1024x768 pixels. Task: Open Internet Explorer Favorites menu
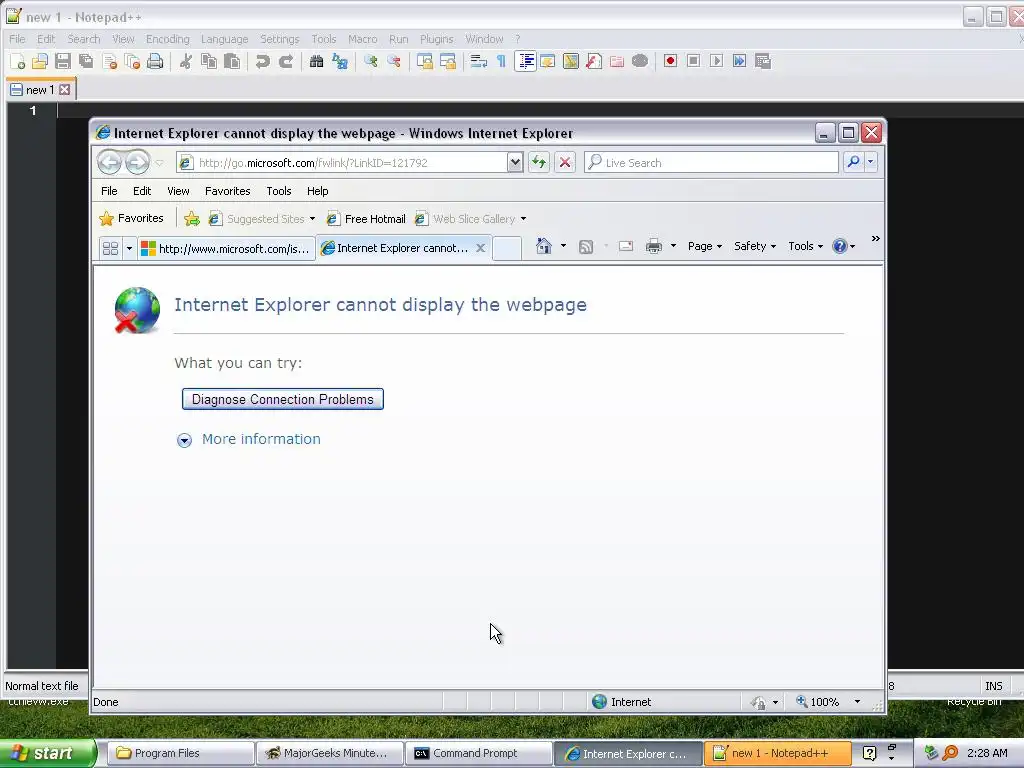[227, 191]
